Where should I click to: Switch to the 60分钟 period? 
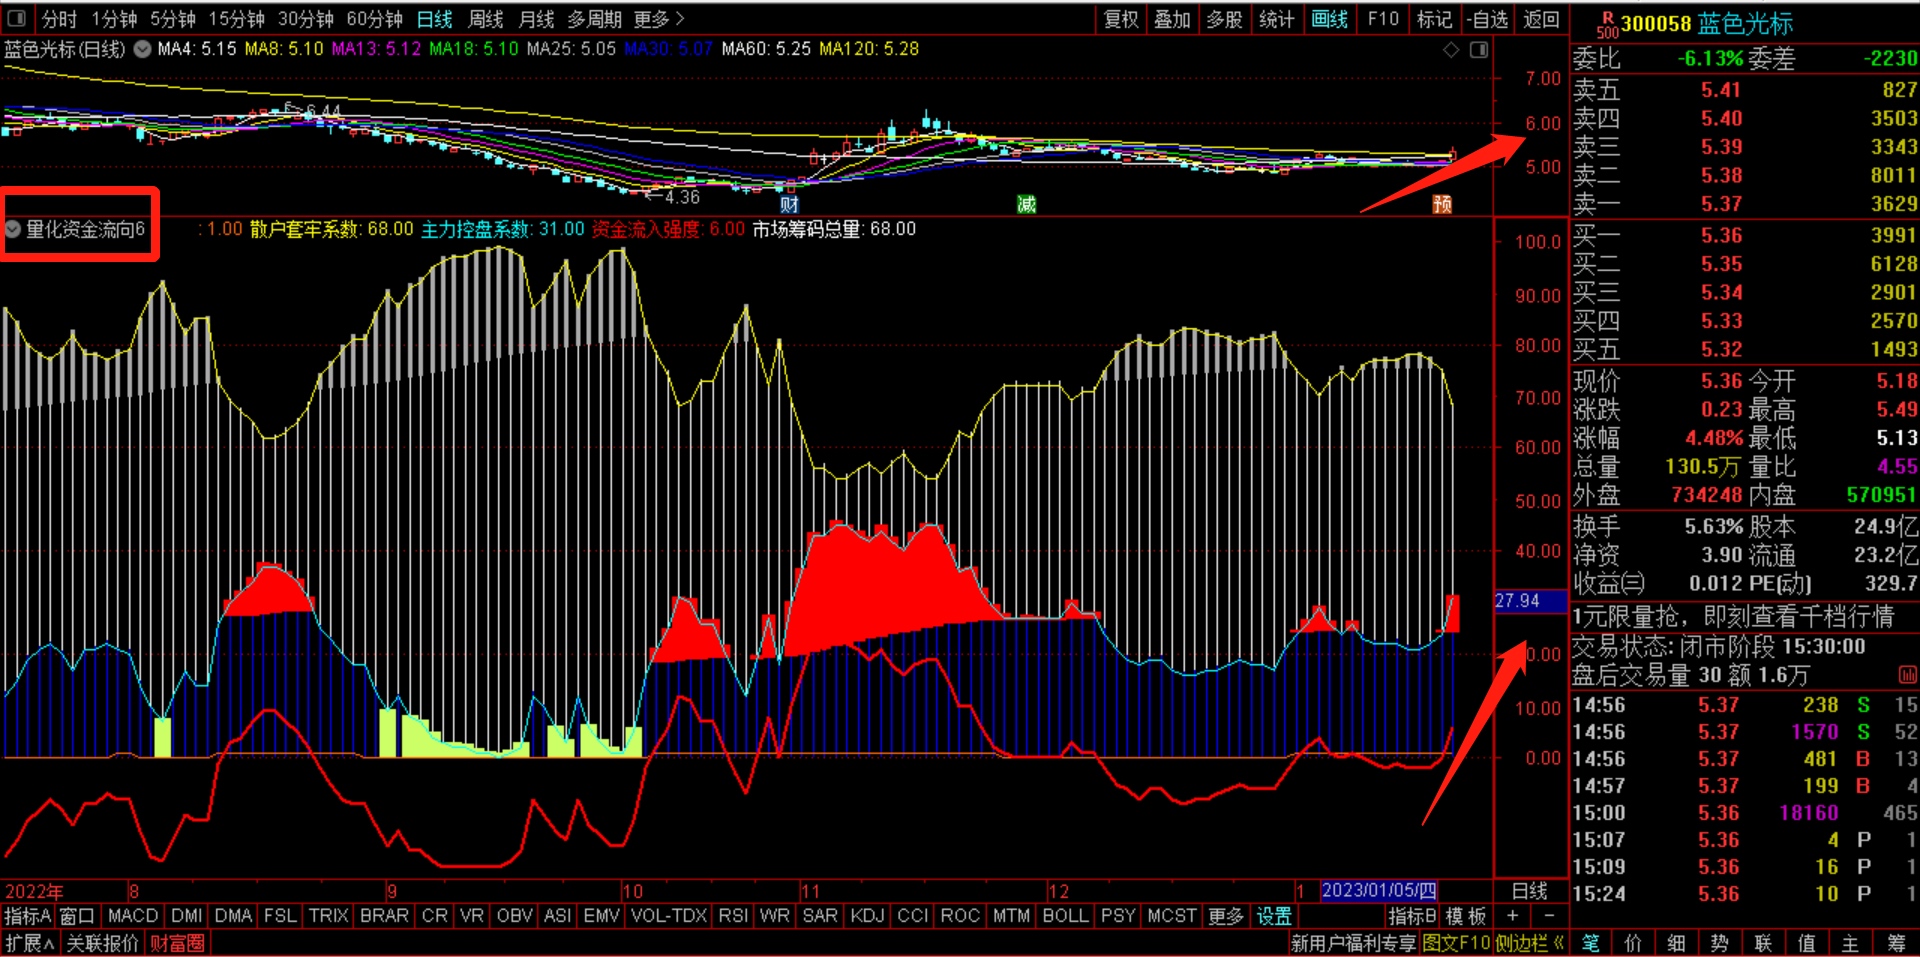click(x=375, y=19)
